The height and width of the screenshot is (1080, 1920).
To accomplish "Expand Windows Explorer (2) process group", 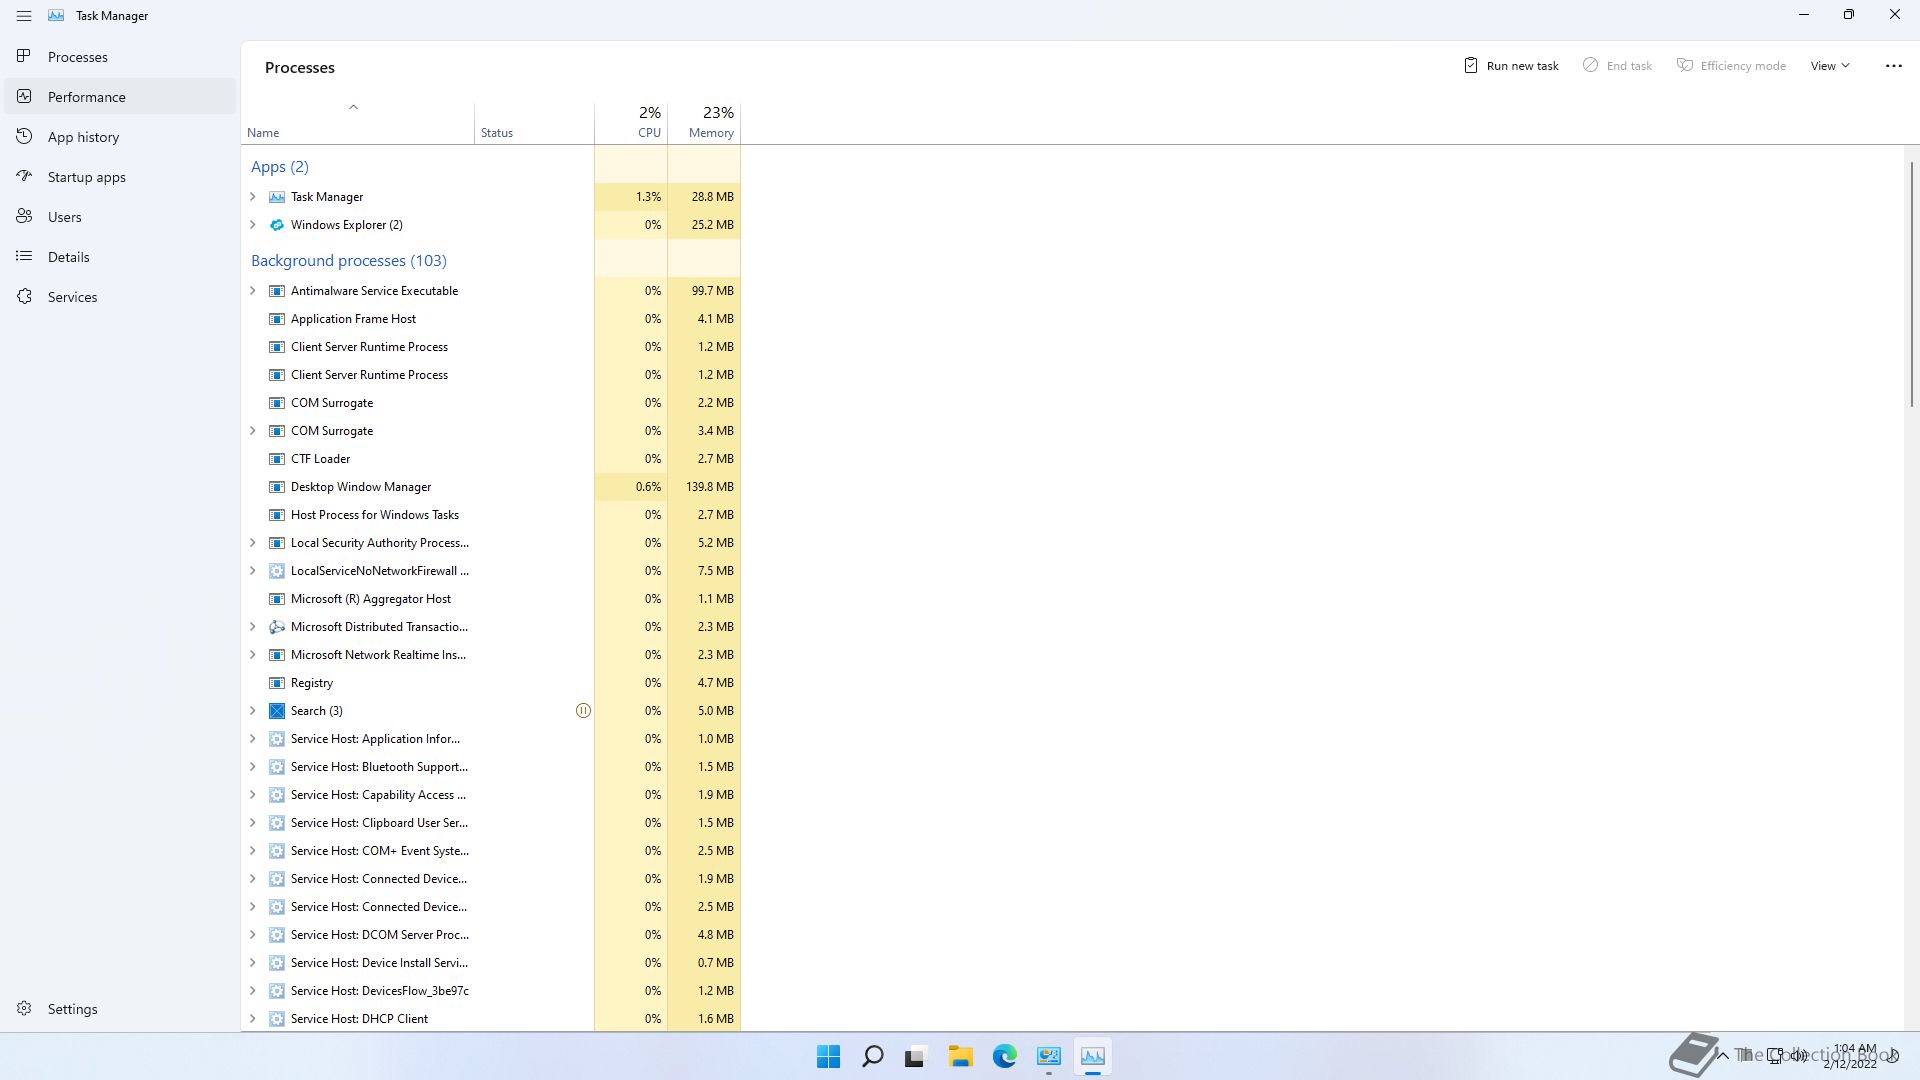I will coord(252,225).
